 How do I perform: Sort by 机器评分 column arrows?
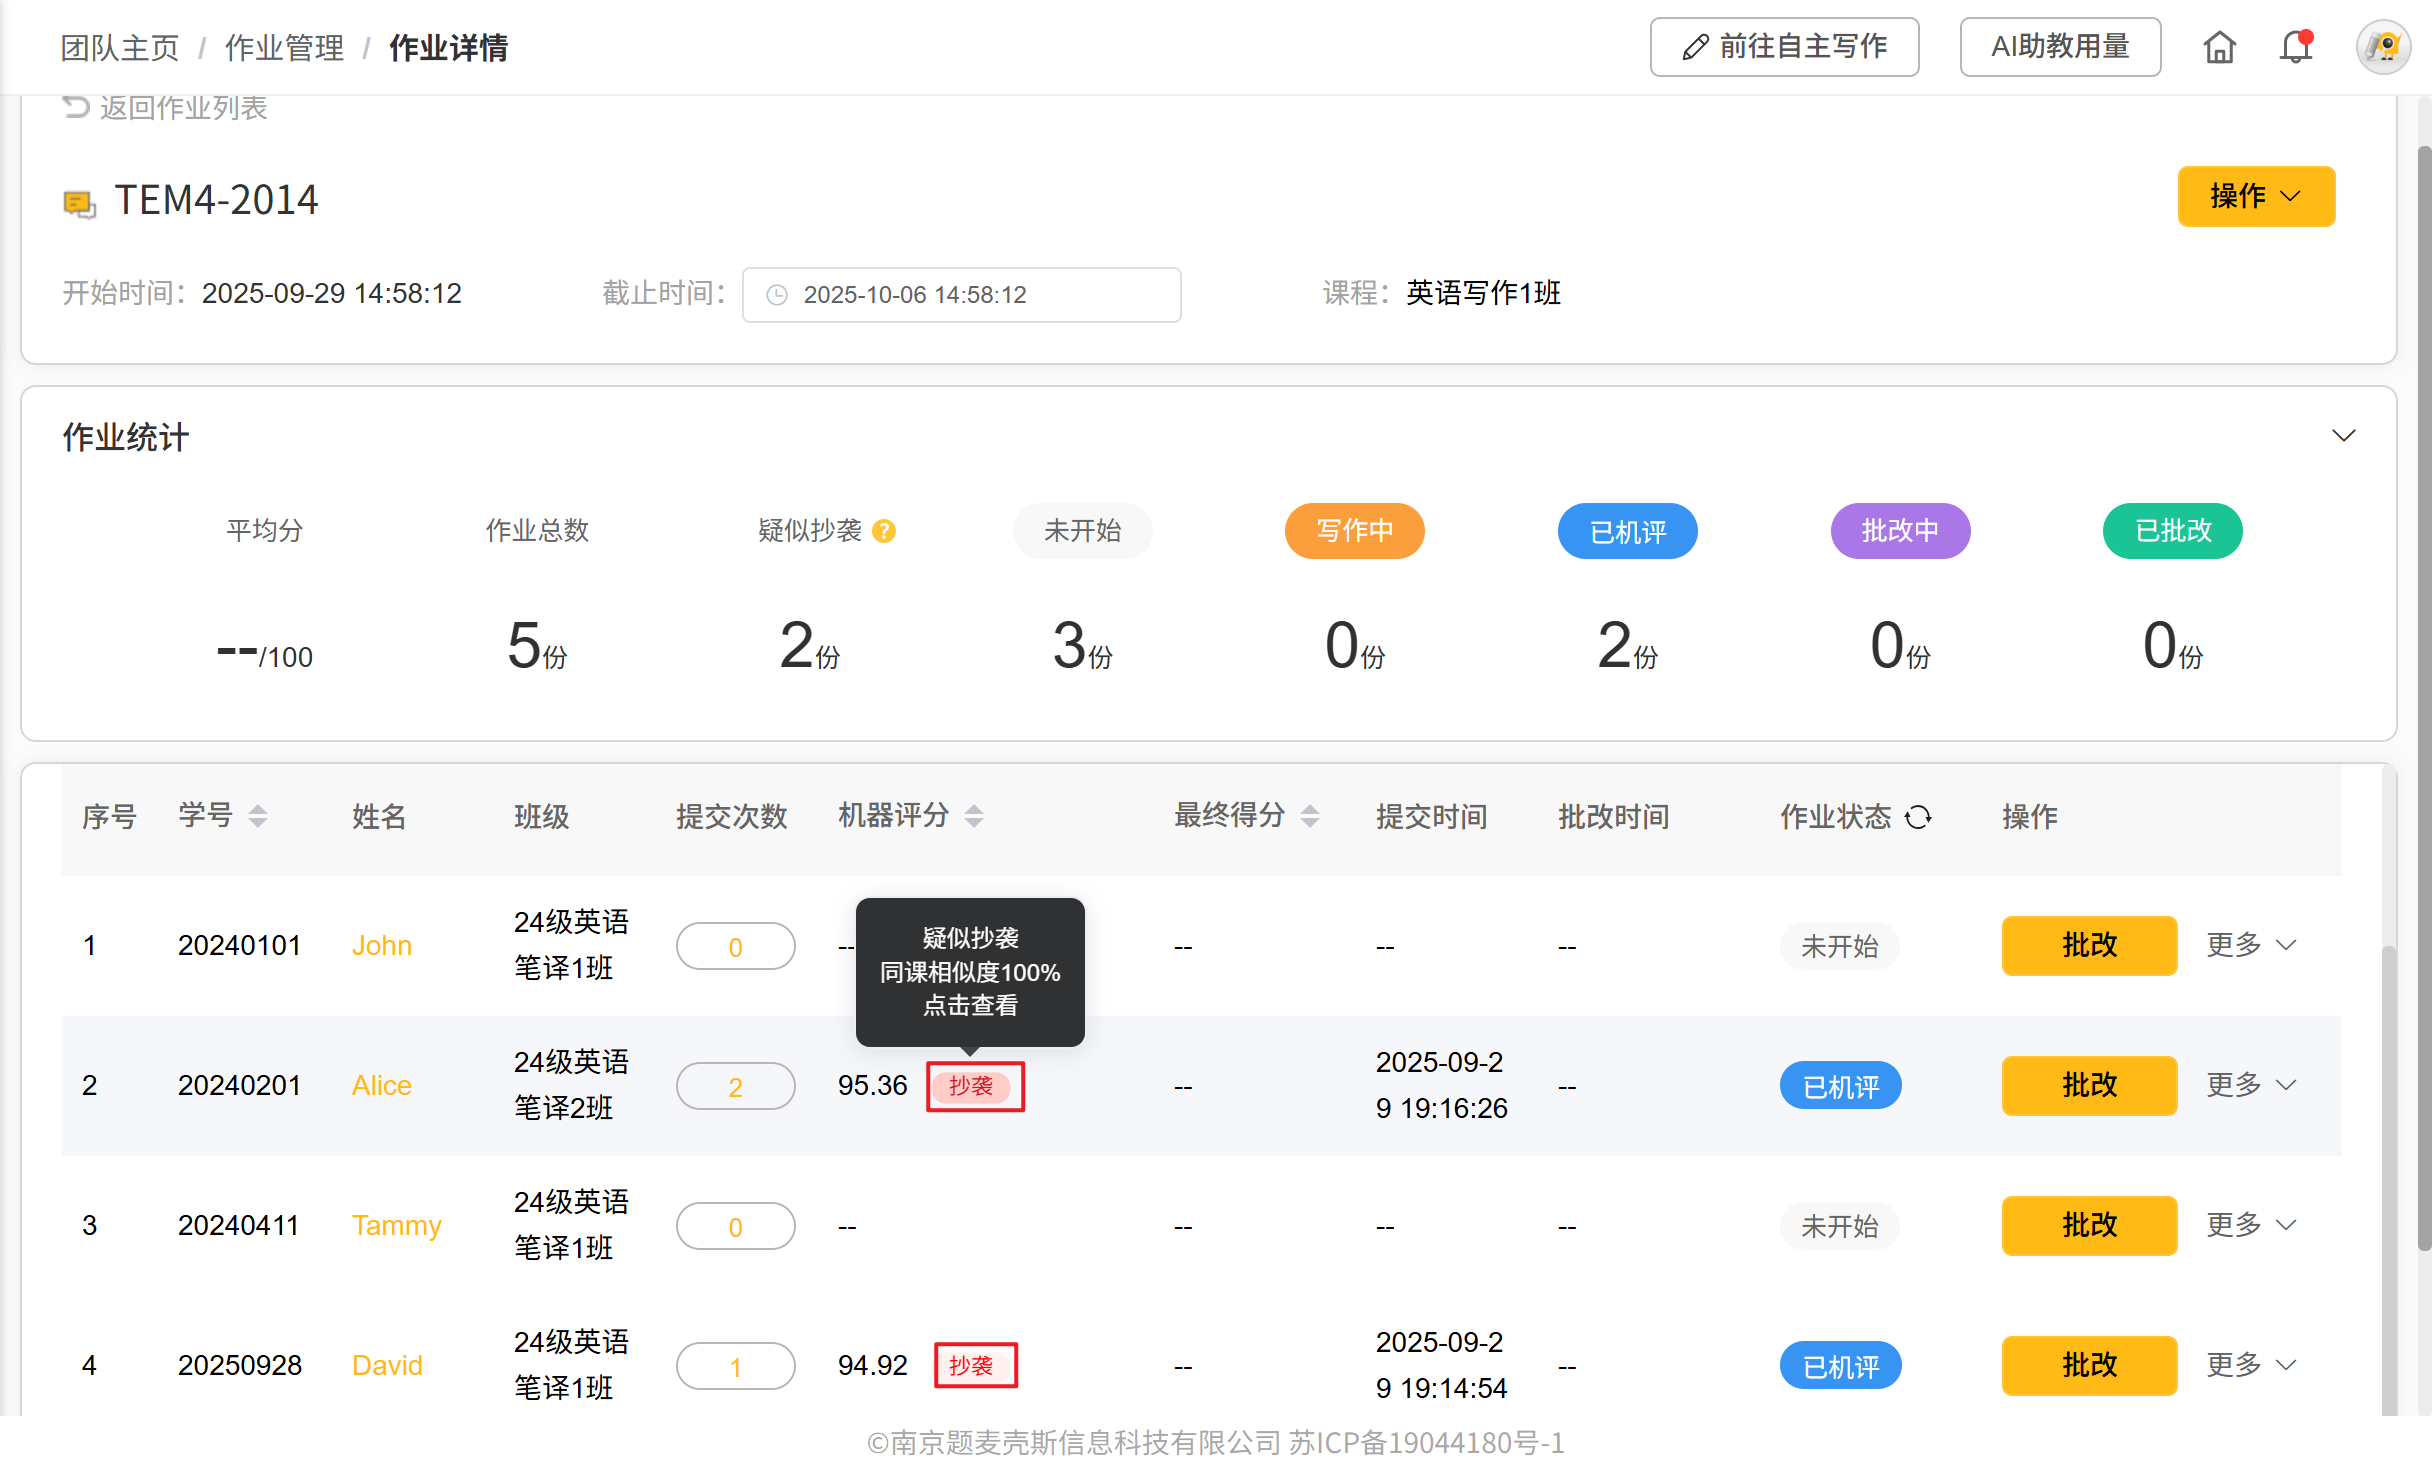(974, 816)
